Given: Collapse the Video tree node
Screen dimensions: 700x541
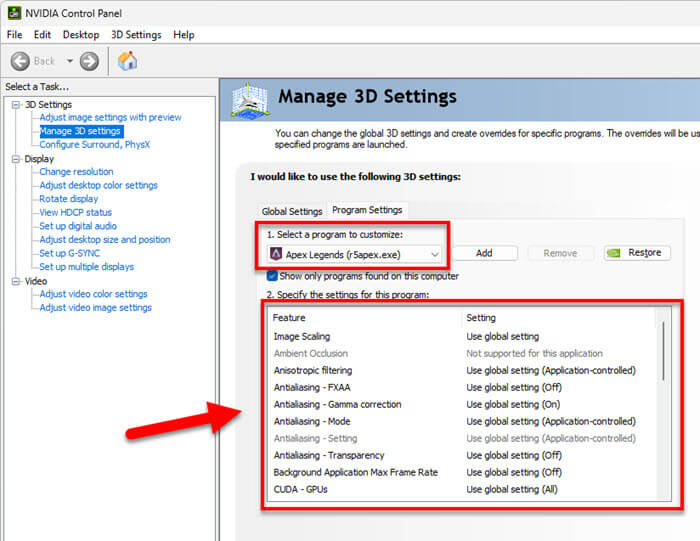Looking at the screenshot, I should click(x=16, y=281).
